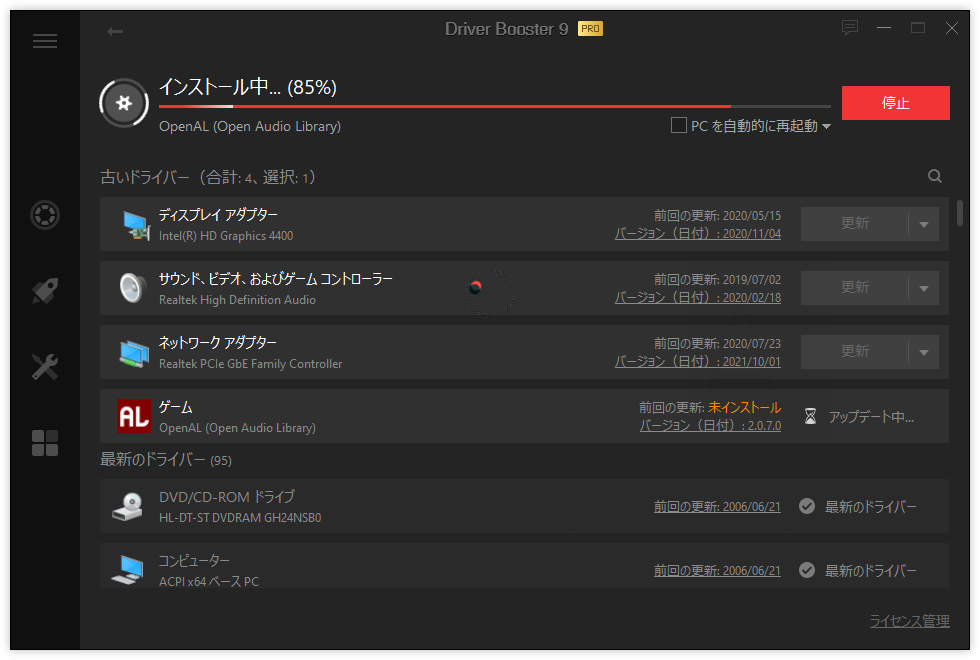The width and height of the screenshot is (980, 660).
Task: Click the search magnifier icon
Action: click(x=934, y=176)
